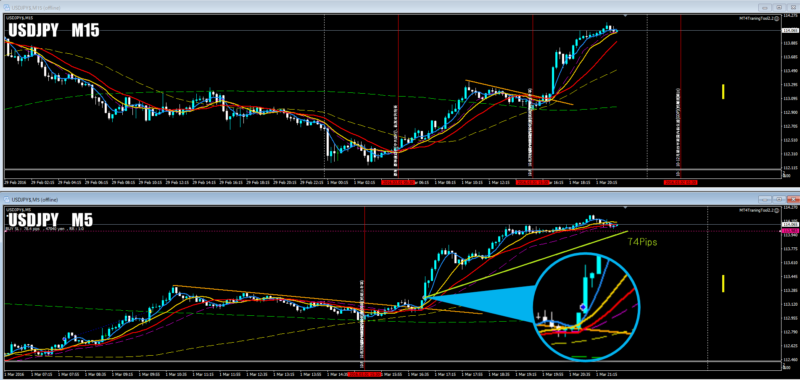Minimize the upper USDJPY M15 chart window
The image size is (800, 380).
765,8
